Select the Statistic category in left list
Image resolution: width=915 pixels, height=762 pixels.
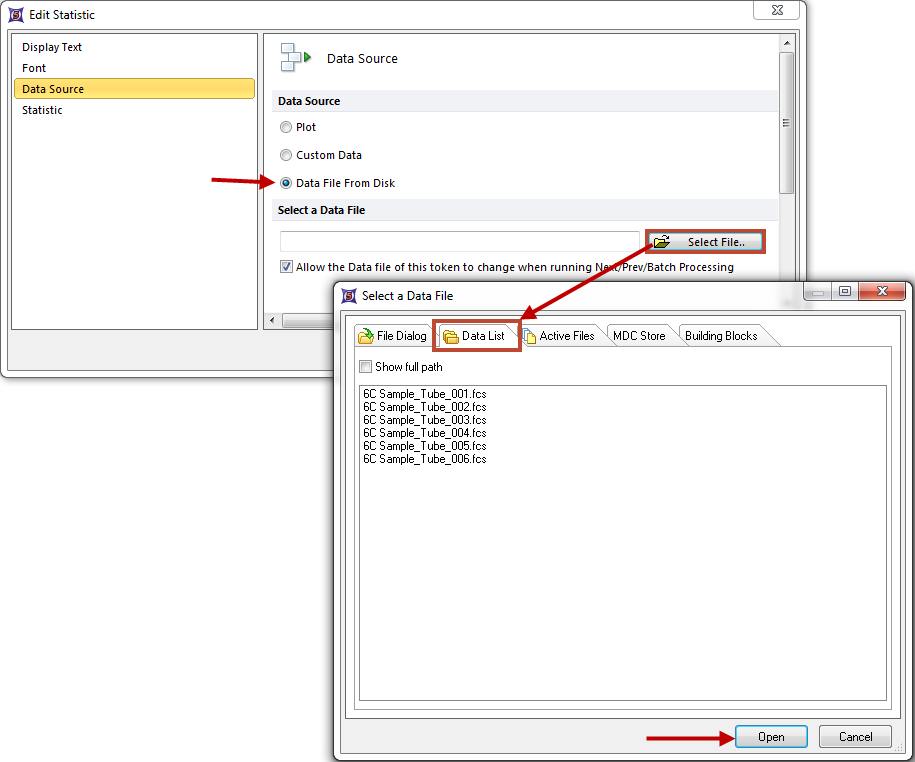[x=42, y=110]
